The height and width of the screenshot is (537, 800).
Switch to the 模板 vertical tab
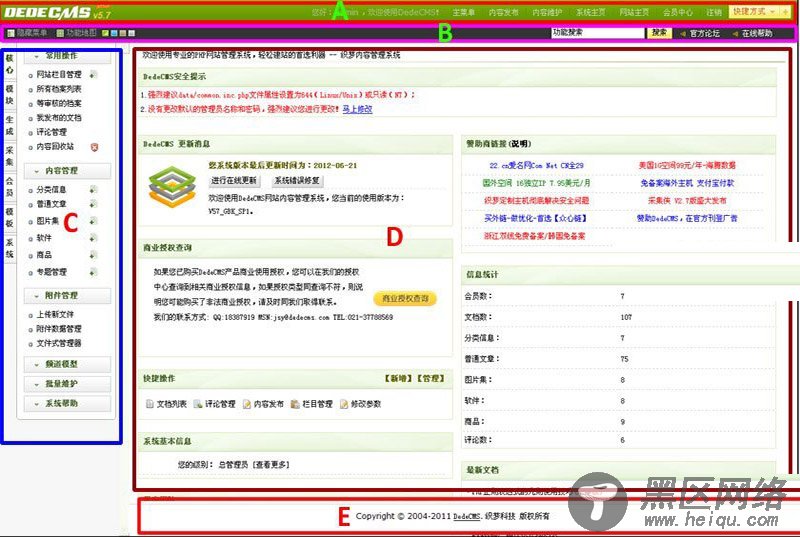[x=9, y=217]
